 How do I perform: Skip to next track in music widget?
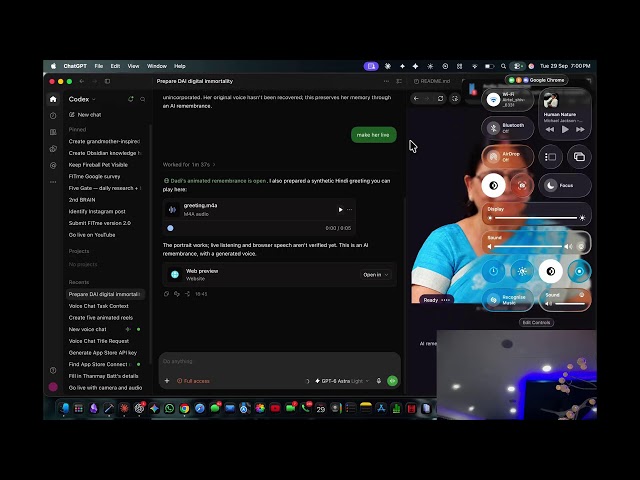pyautogui.click(x=580, y=129)
